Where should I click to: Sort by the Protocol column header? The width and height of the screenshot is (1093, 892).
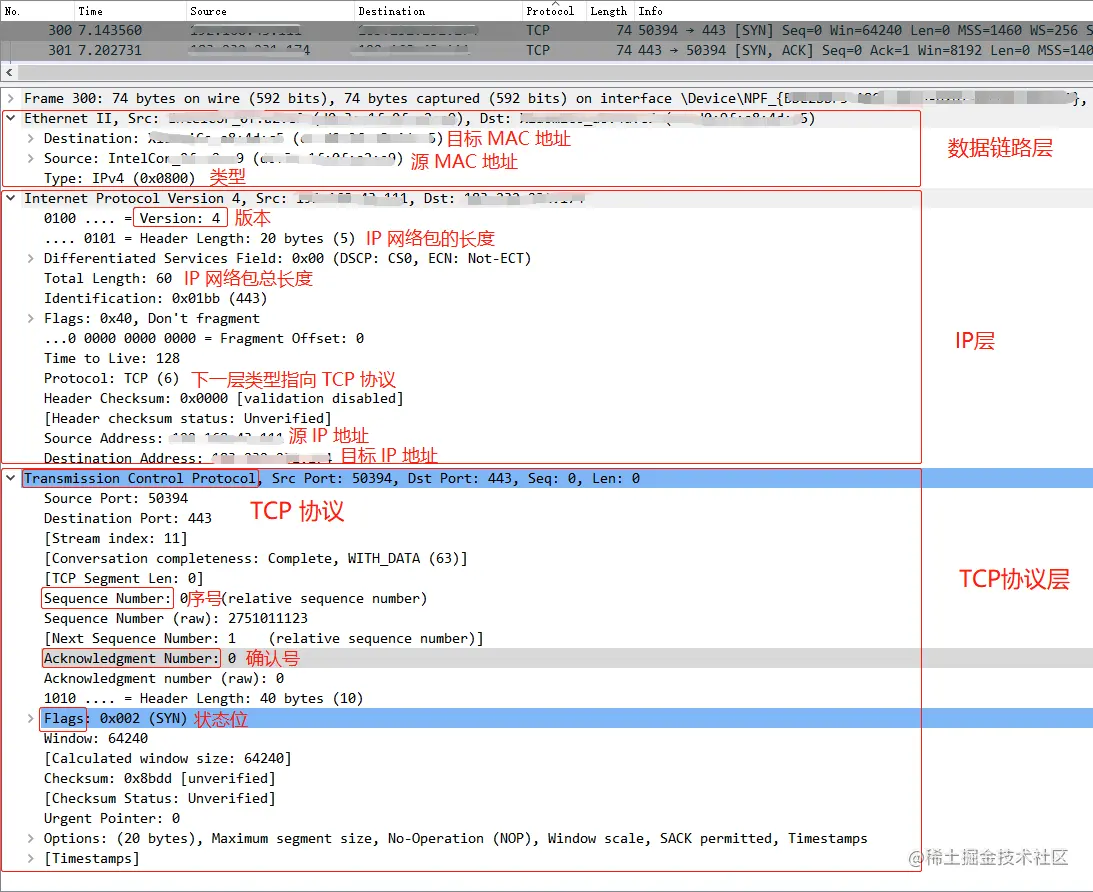[553, 10]
